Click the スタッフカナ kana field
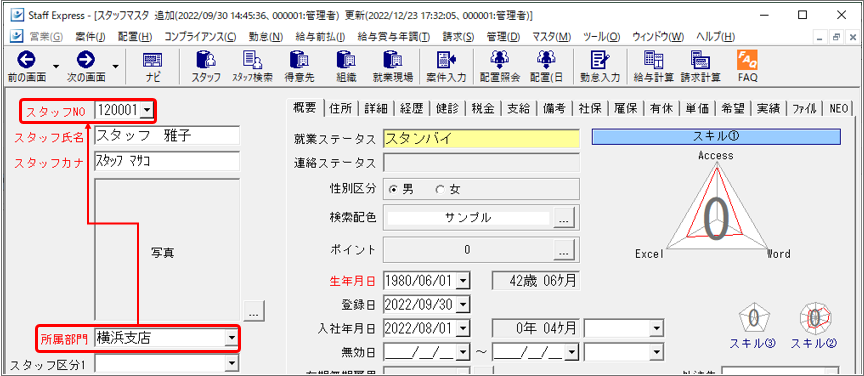 coord(167,161)
